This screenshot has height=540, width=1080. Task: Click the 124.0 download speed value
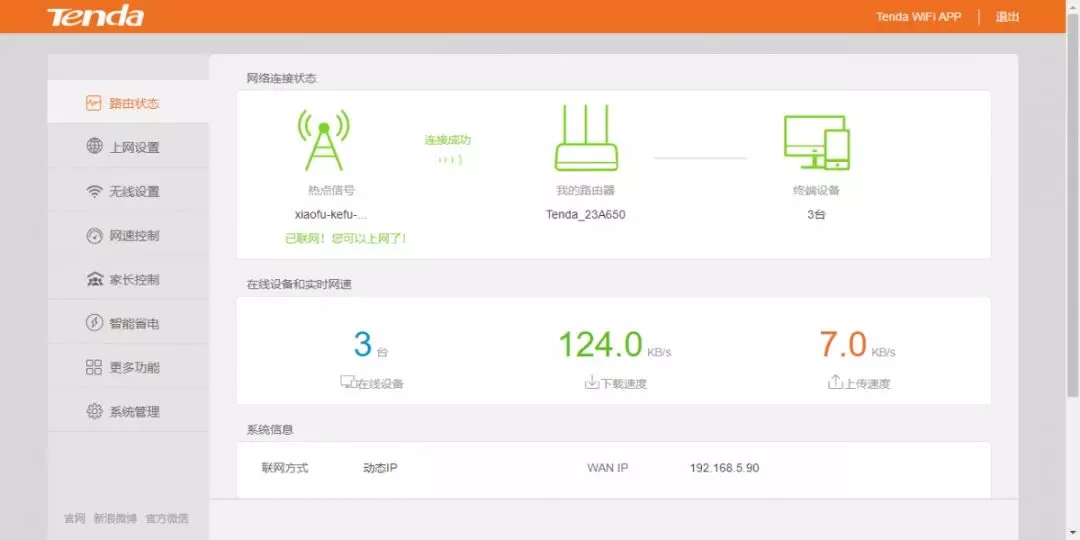click(600, 344)
